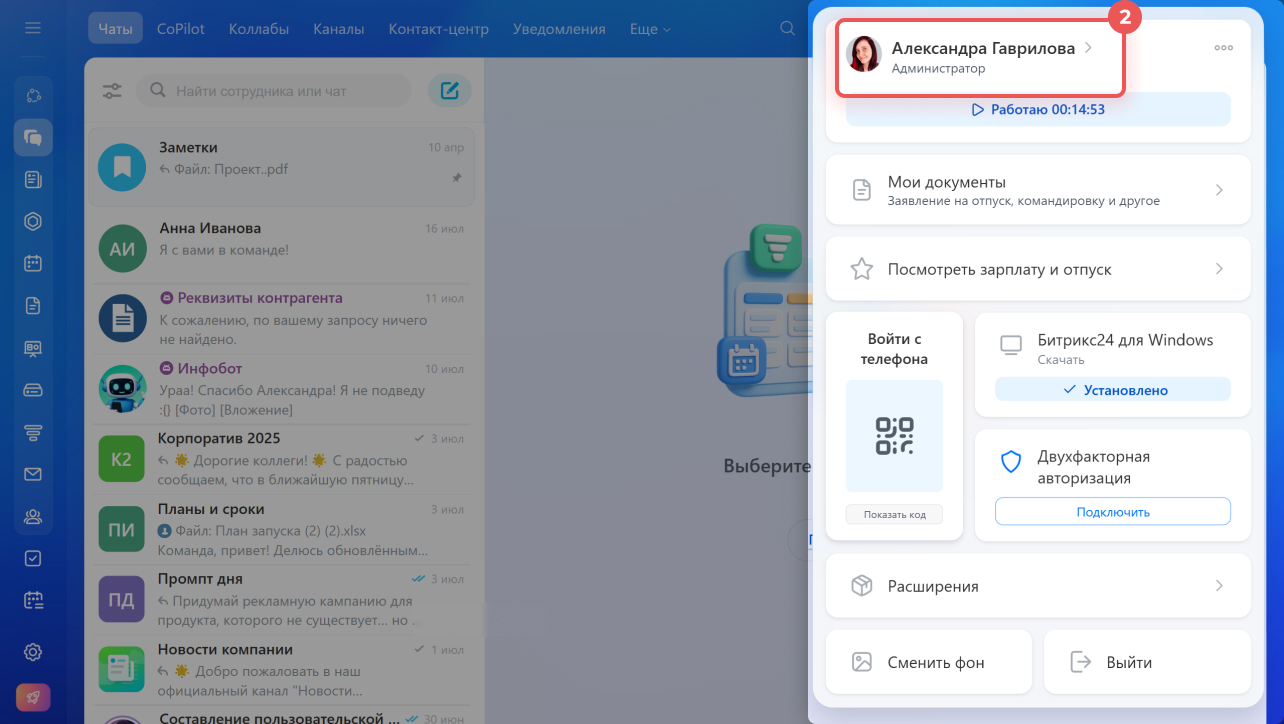
Task: Expand Александра Гаврилова profile chevron
Action: point(1088,48)
